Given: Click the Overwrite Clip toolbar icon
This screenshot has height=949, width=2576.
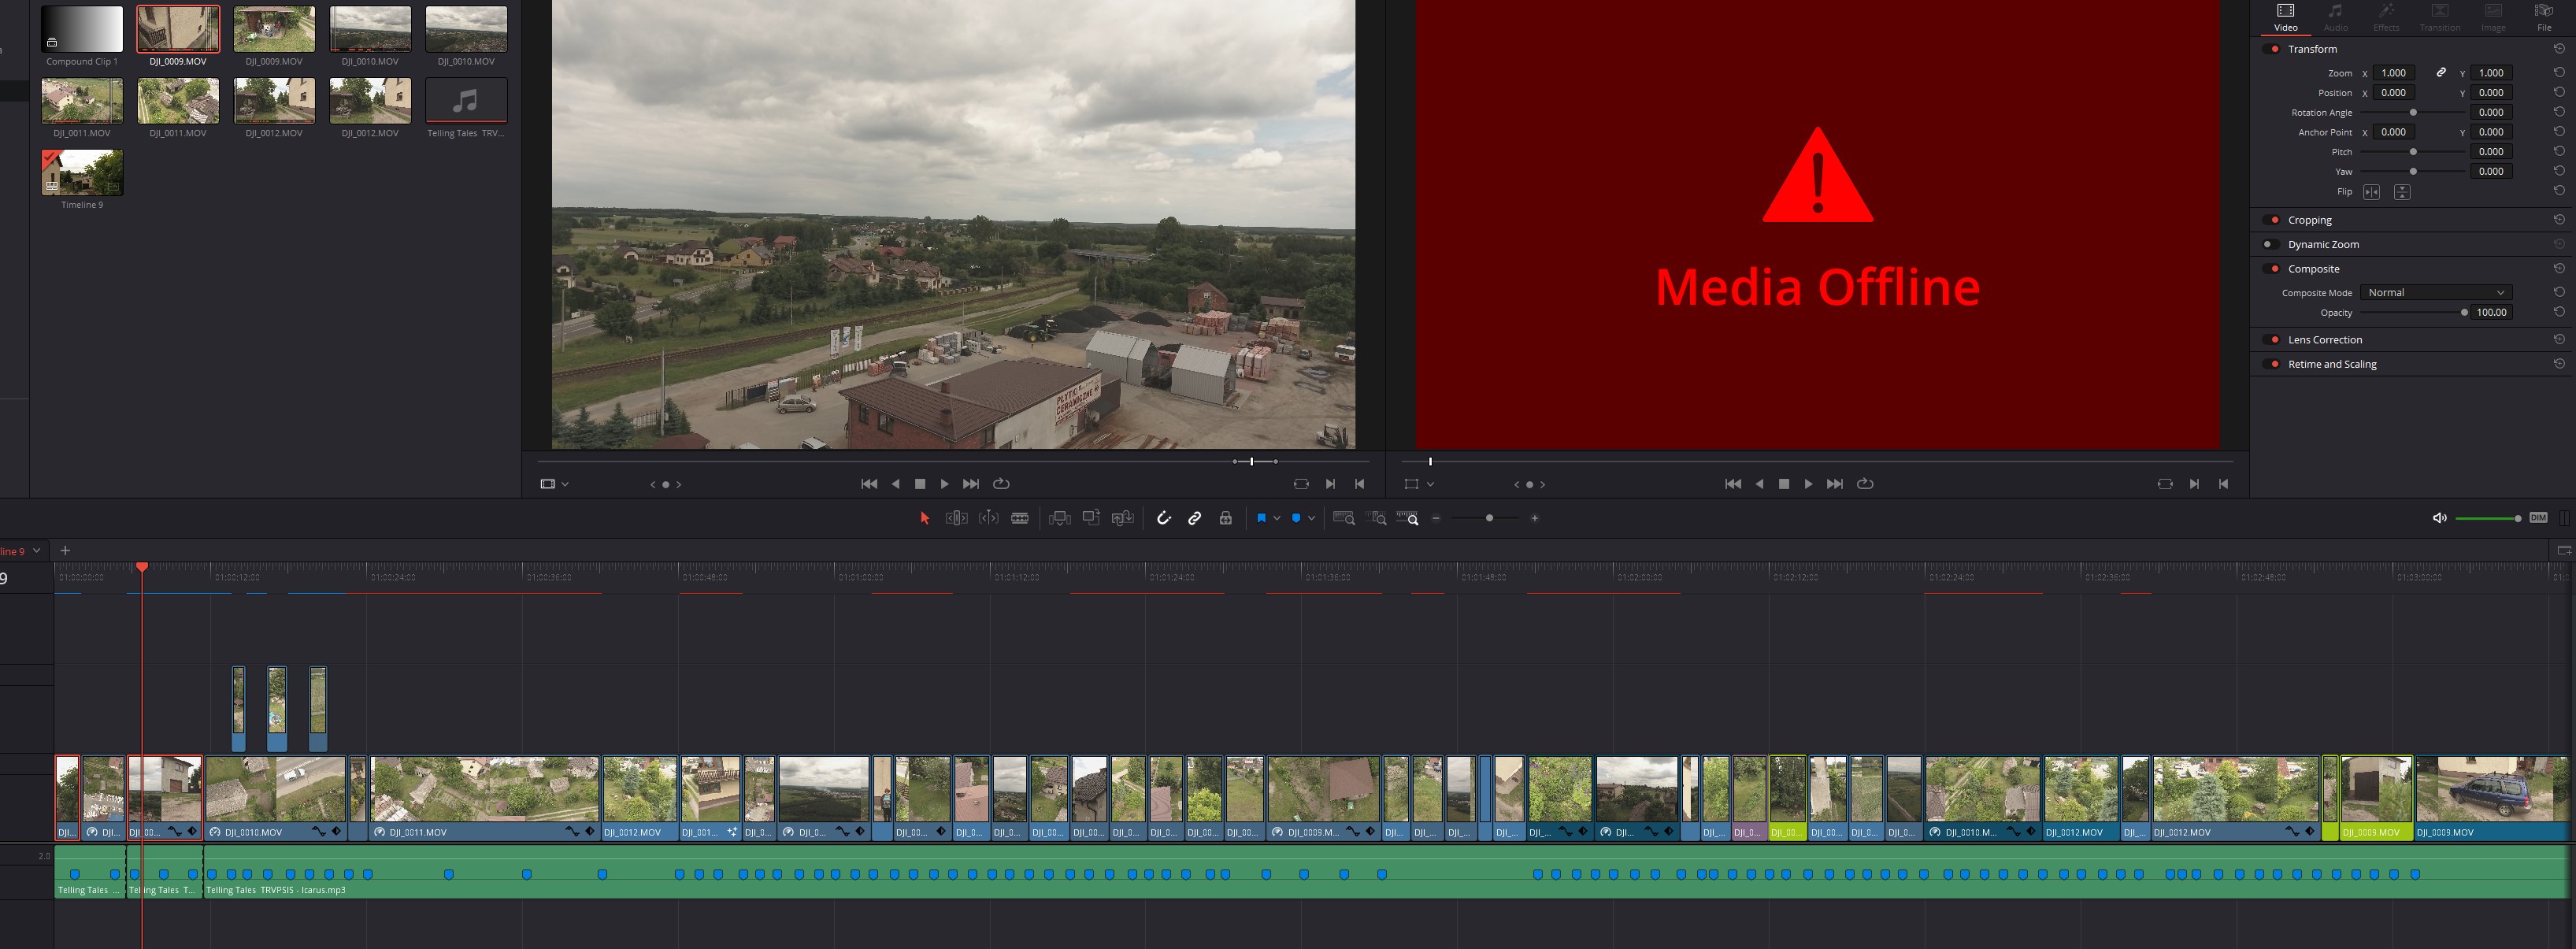Looking at the screenshot, I should (x=1091, y=518).
